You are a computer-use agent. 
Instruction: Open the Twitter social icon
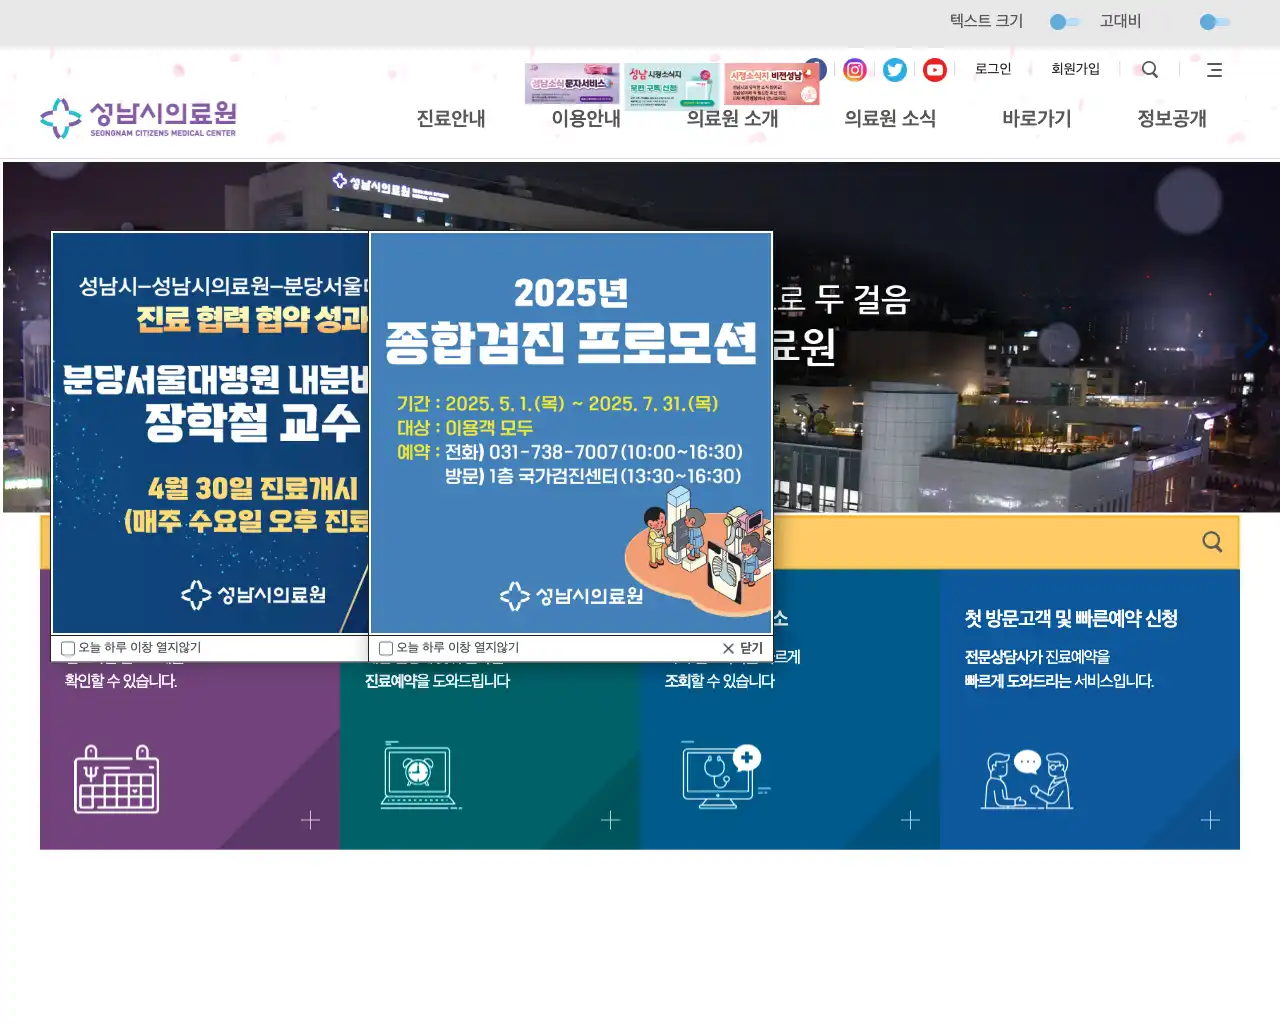(x=895, y=69)
